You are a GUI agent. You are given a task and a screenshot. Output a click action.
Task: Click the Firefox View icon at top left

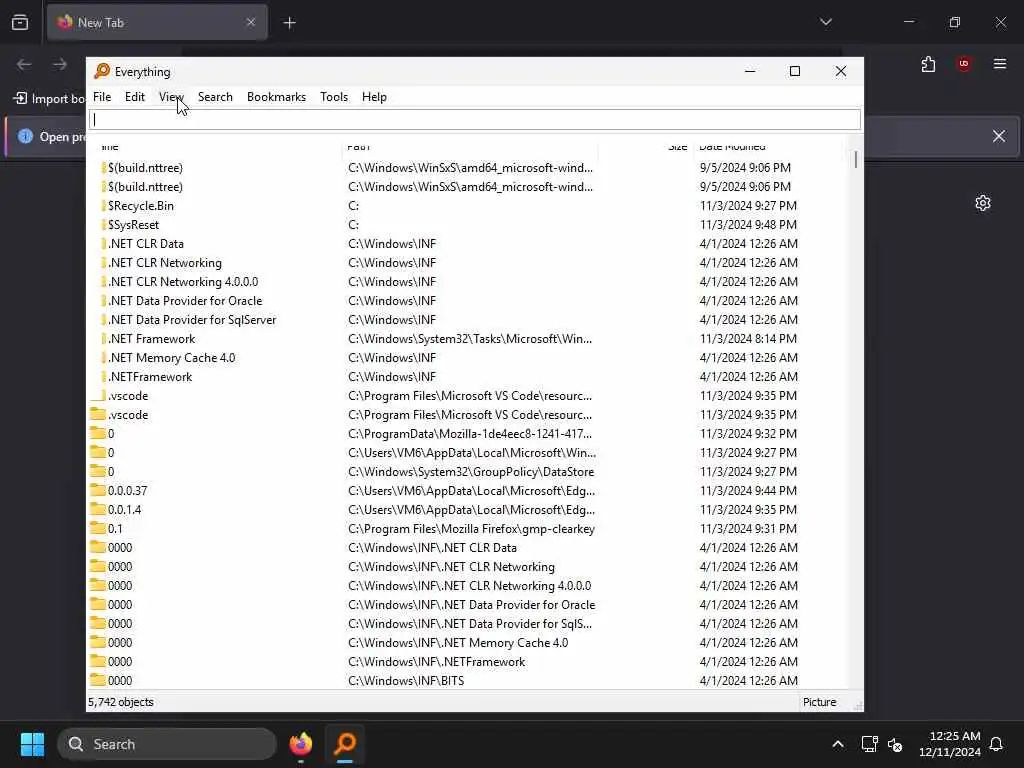[x=20, y=22]
